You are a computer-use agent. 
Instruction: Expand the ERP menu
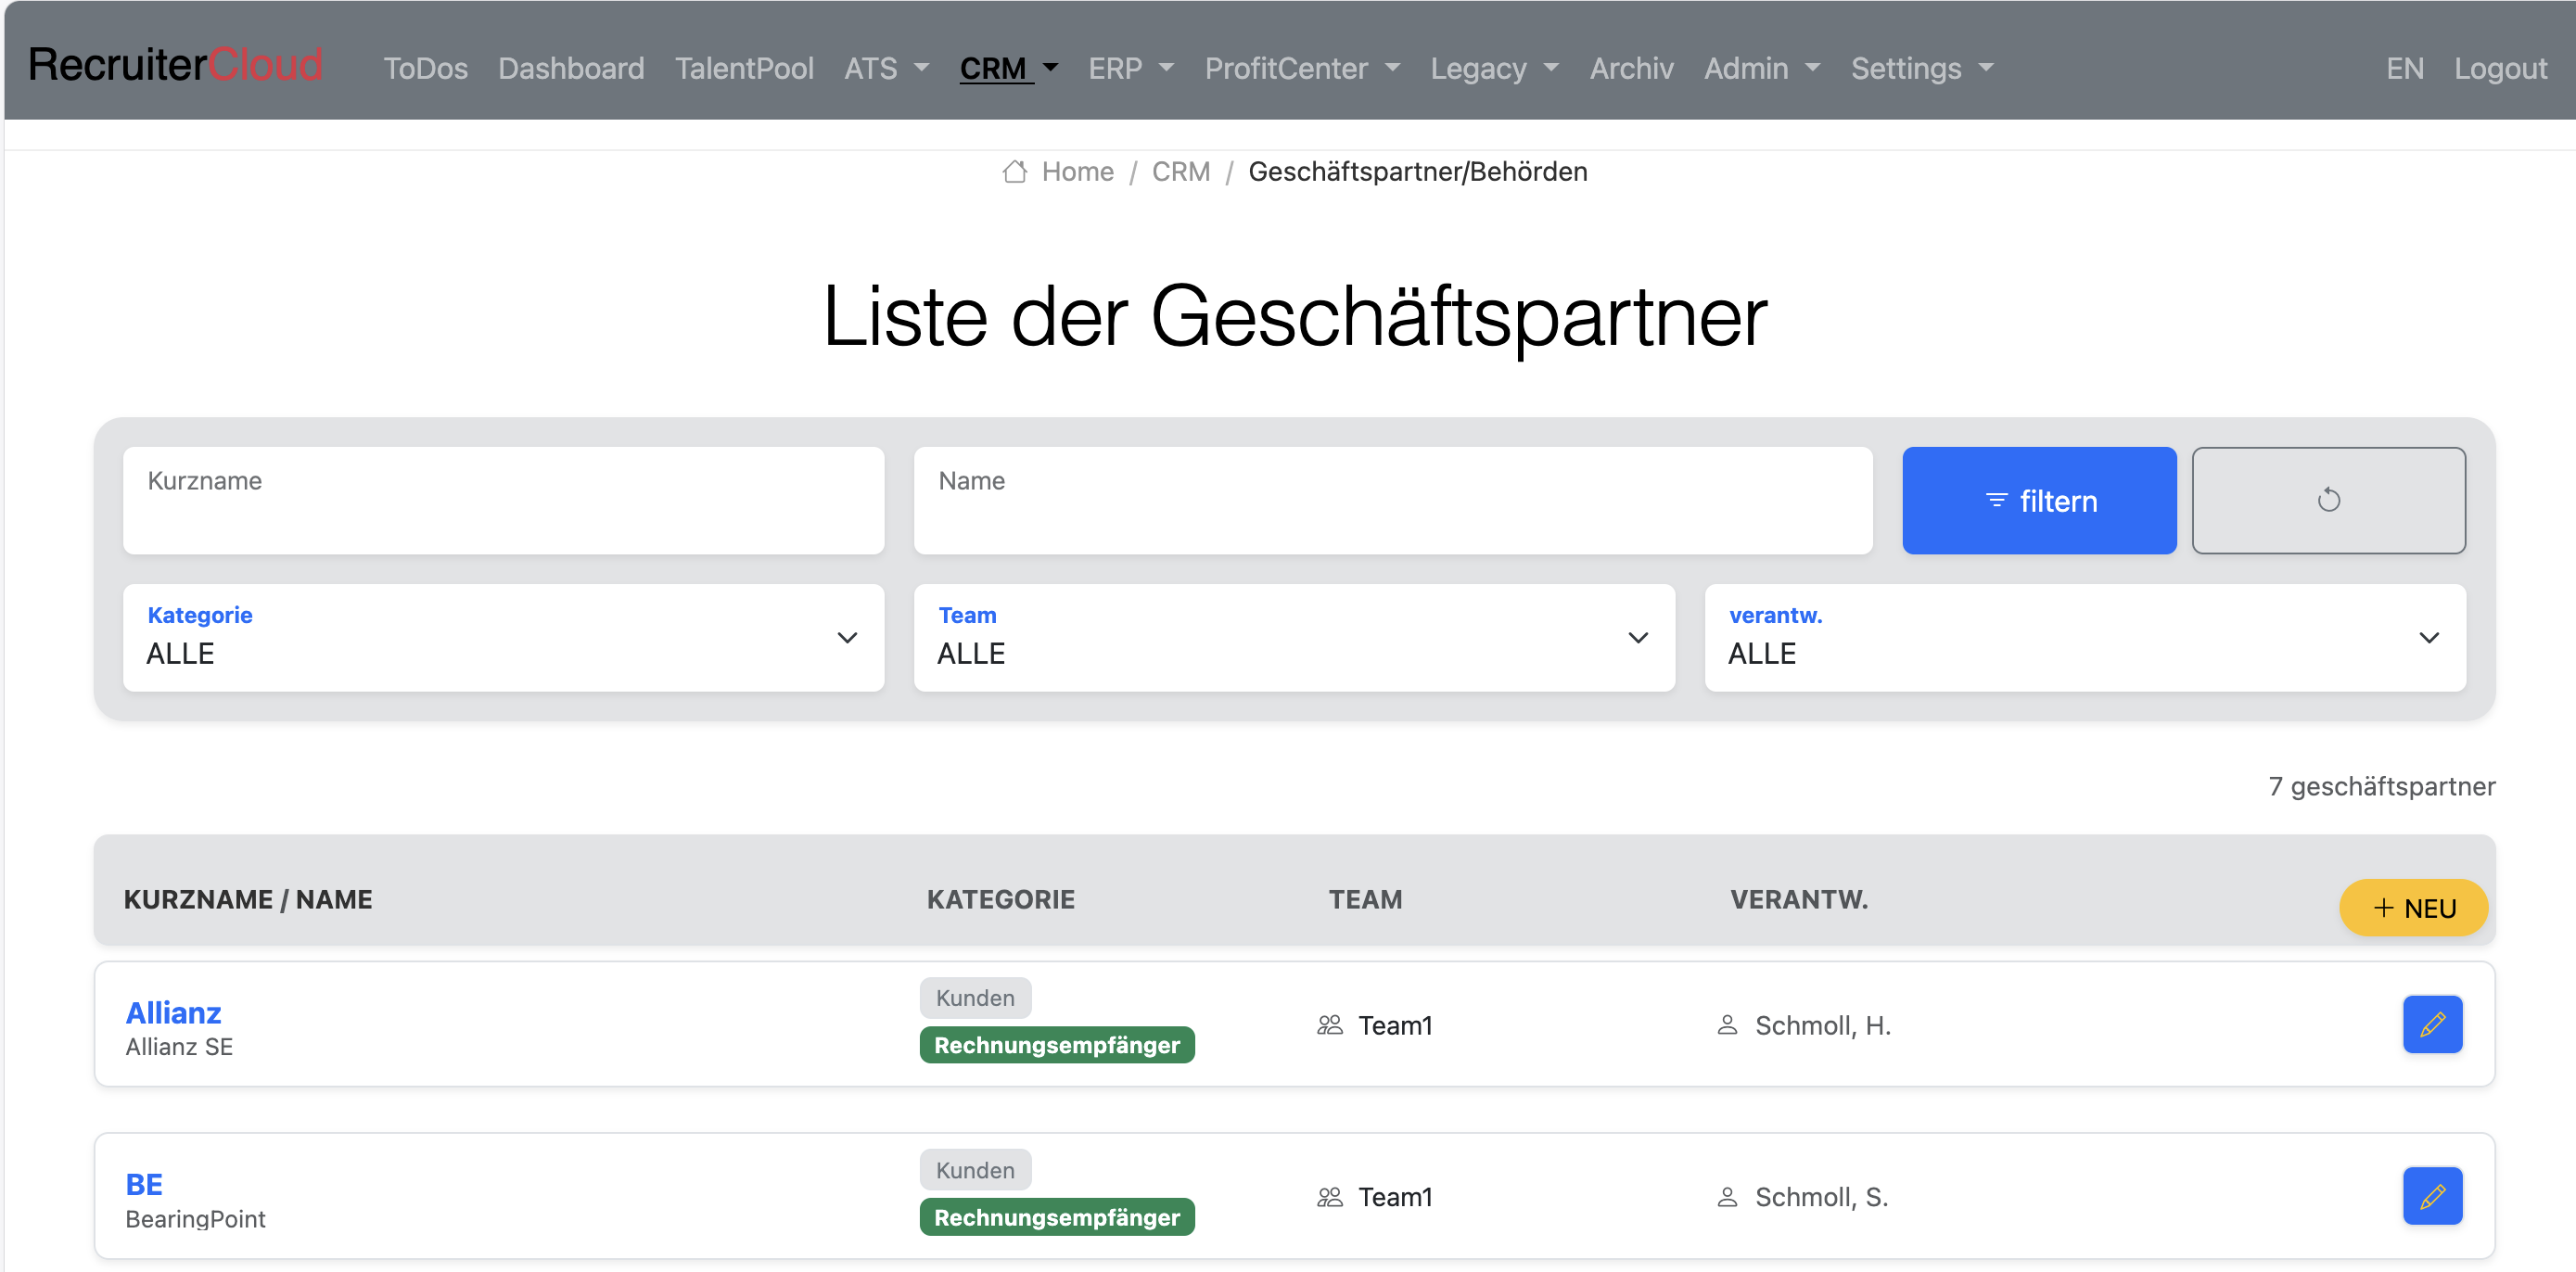tap(1130, 68)
